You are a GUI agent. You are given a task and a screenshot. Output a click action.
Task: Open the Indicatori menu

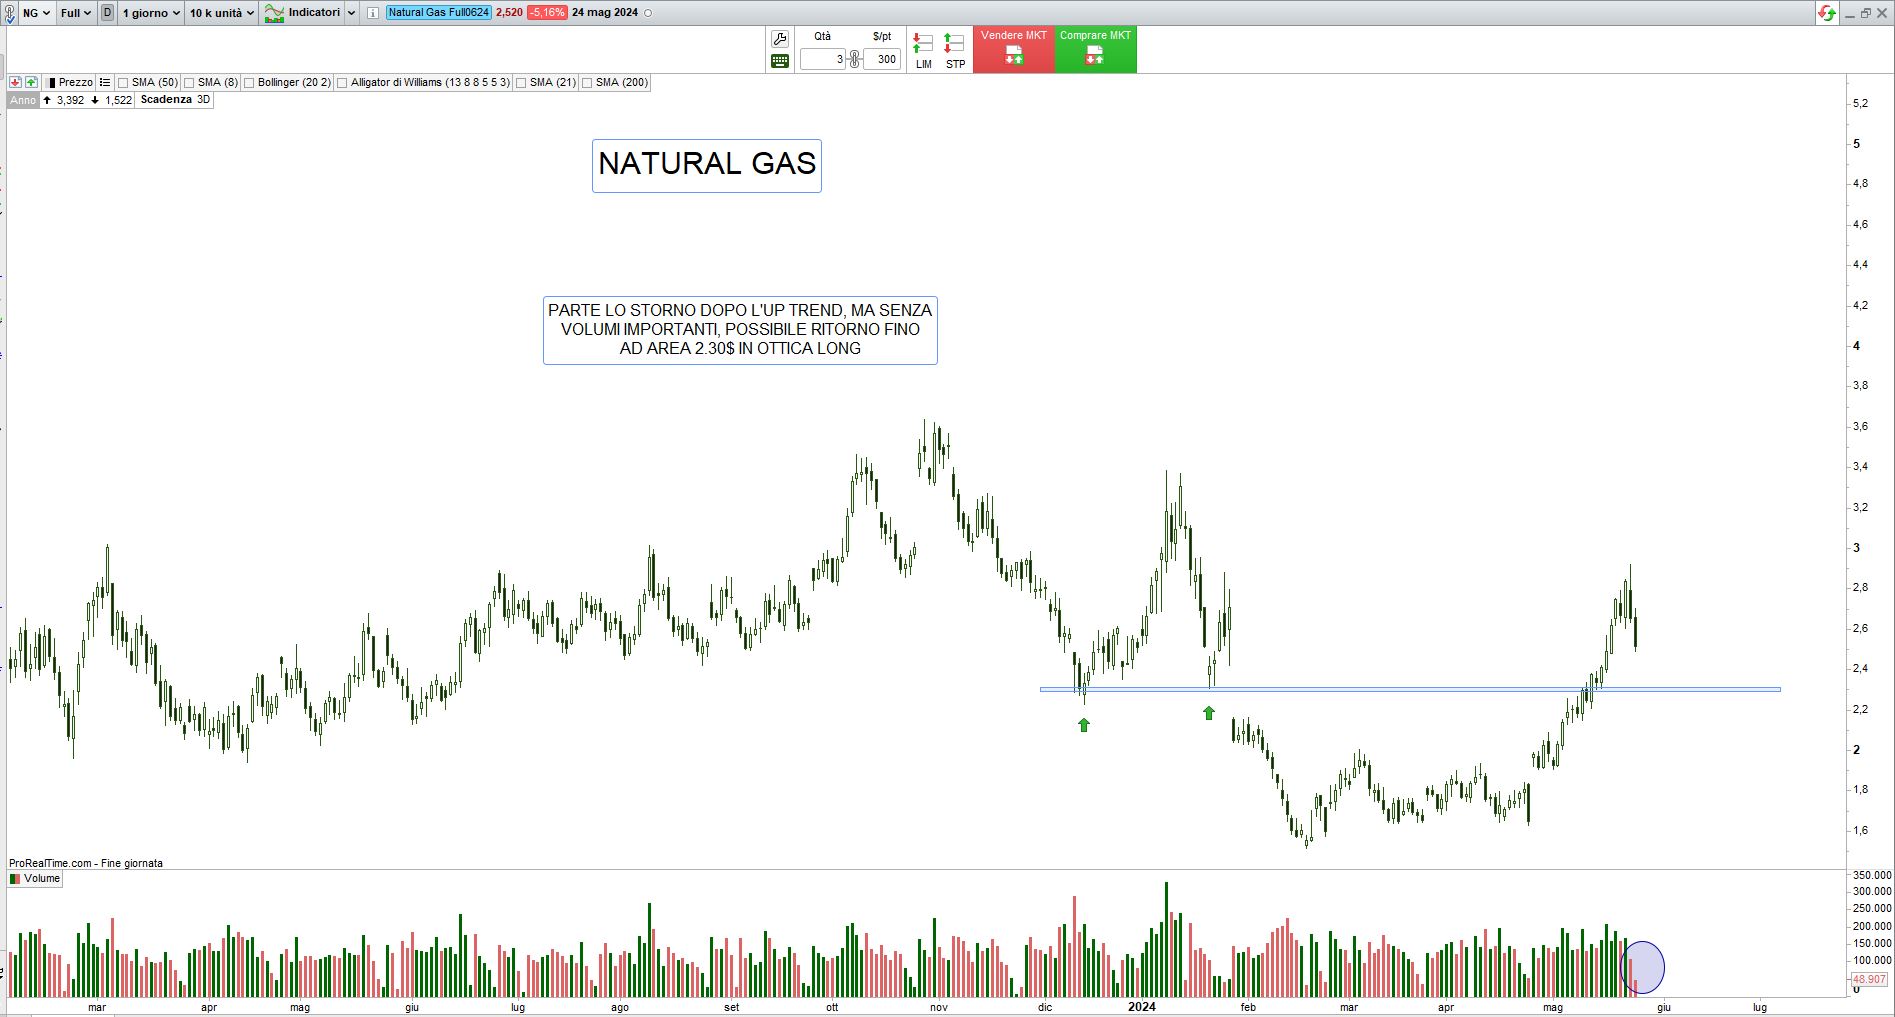311,13
